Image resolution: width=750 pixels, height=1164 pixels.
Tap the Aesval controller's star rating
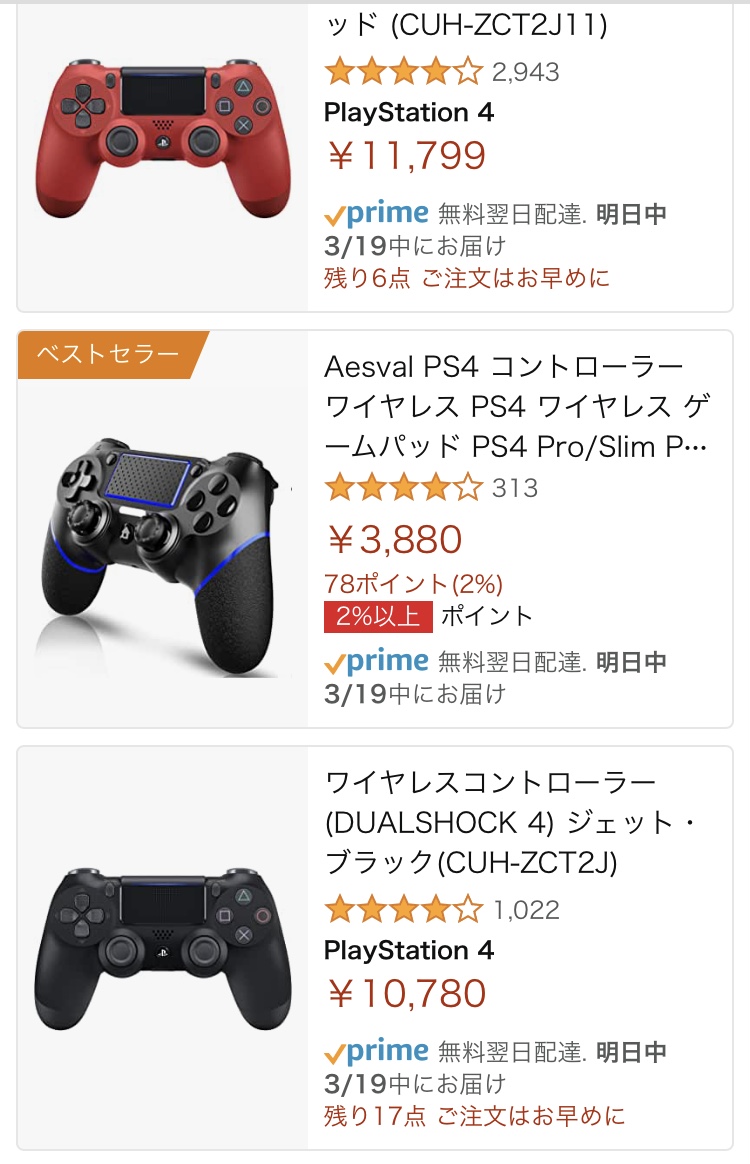tap(403, 488)
